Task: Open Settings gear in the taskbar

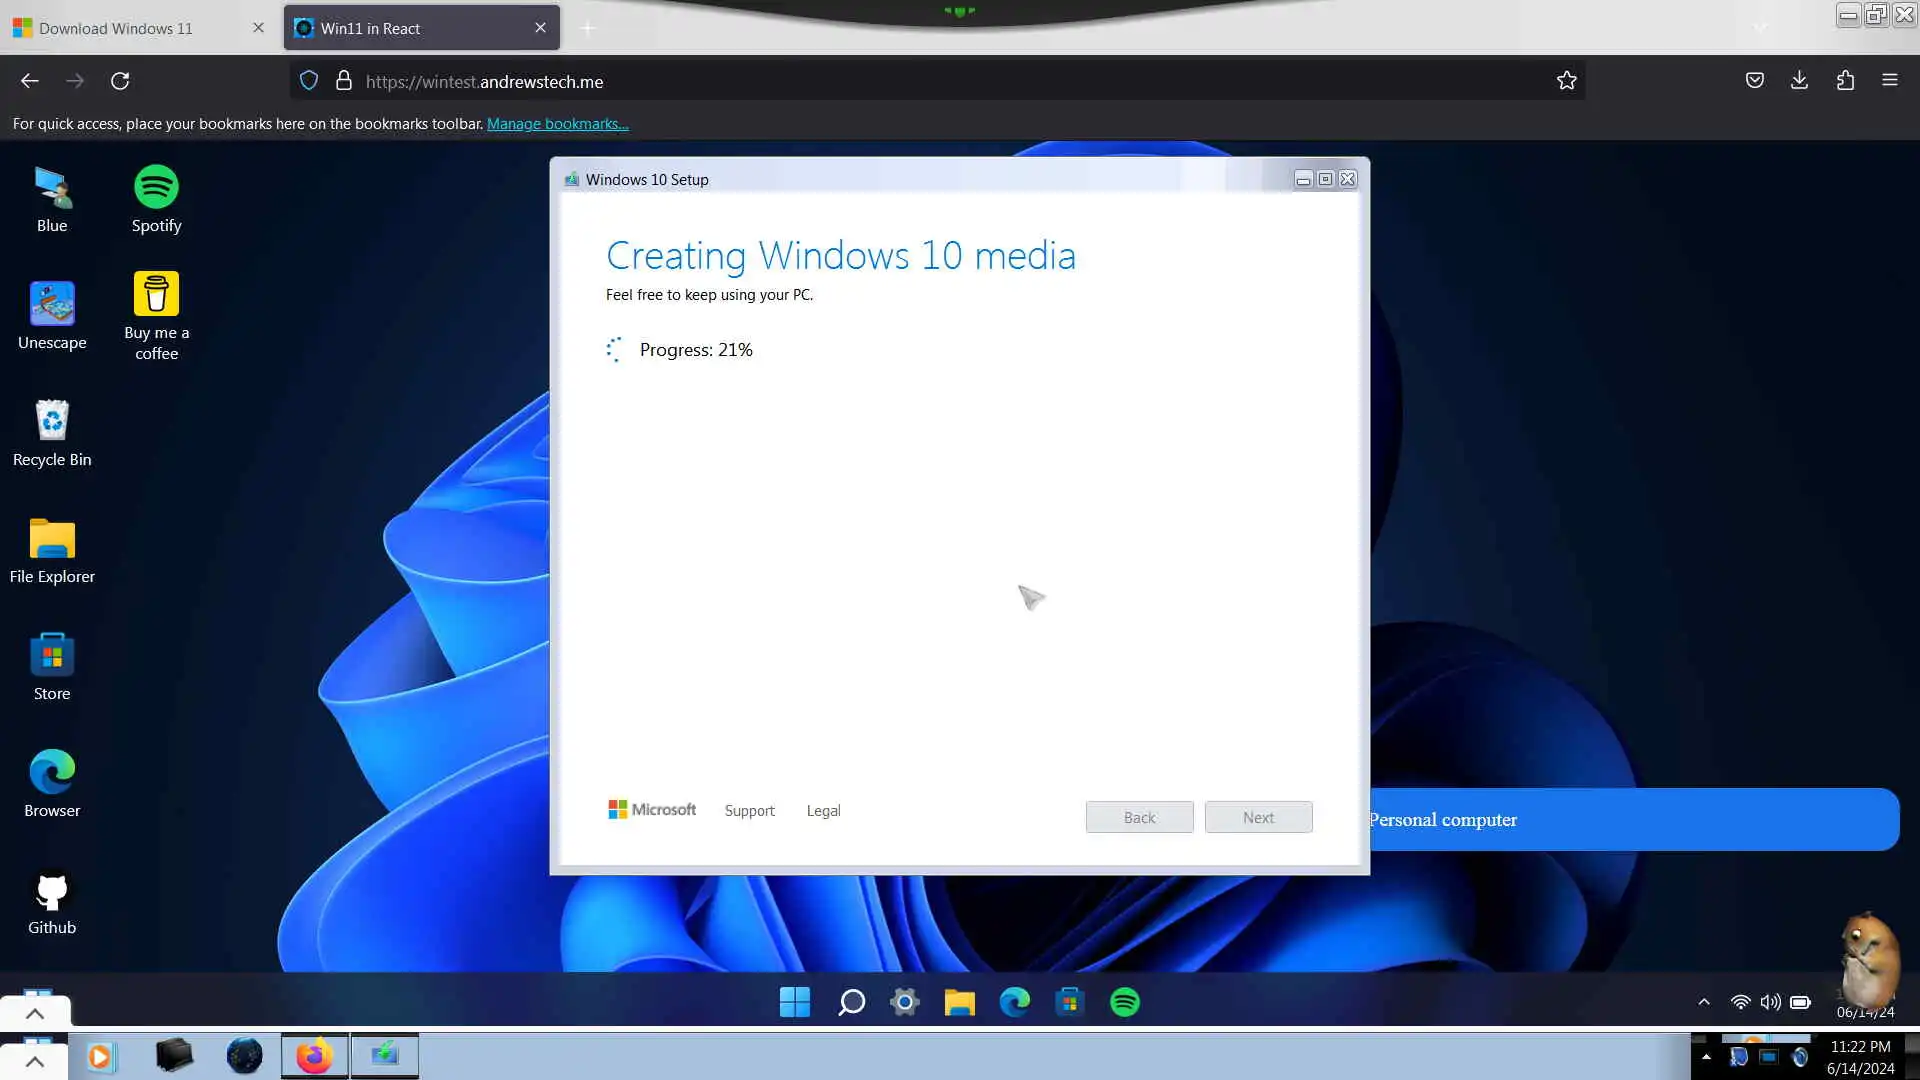Action: (x=905, y=1002)
